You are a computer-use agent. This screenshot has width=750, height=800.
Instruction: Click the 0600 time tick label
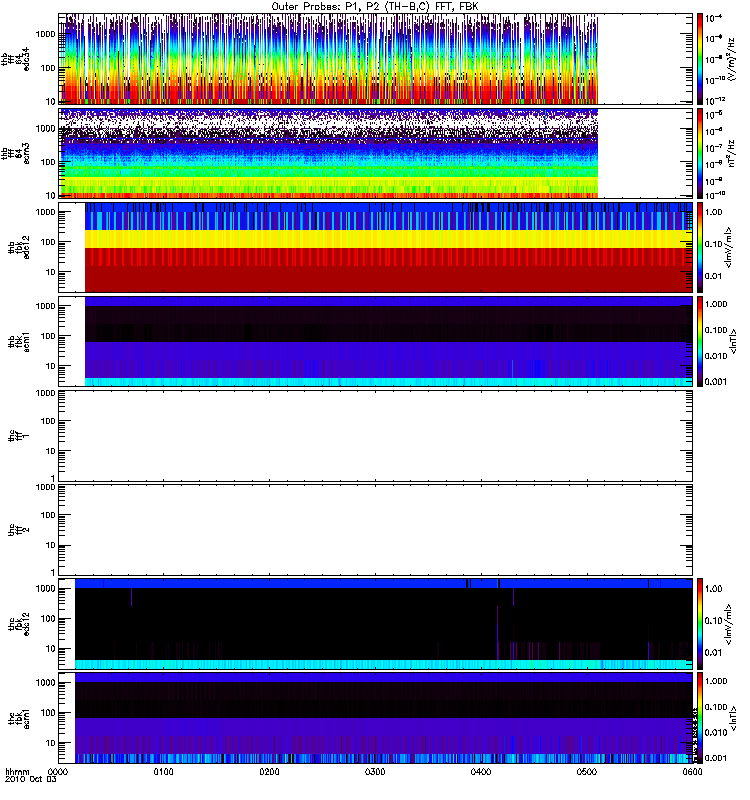pyautogui.click(x=692, y=772)
